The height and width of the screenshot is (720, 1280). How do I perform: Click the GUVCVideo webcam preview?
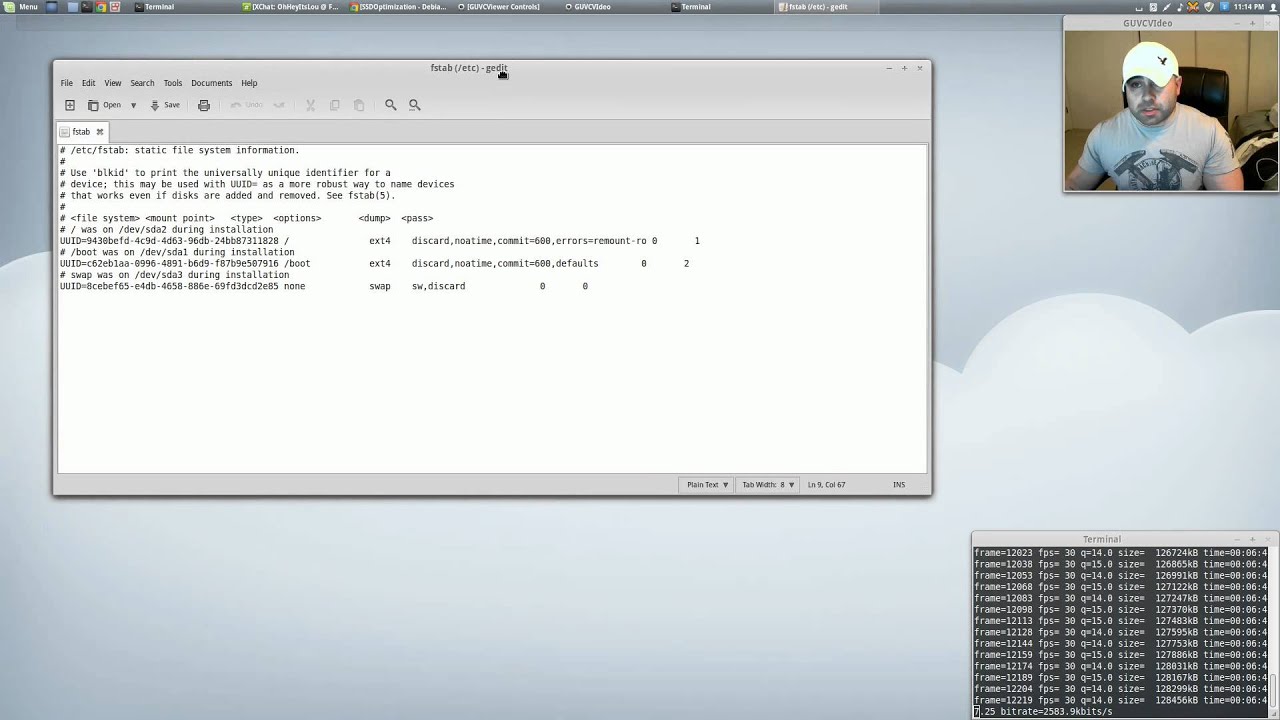1170,110
